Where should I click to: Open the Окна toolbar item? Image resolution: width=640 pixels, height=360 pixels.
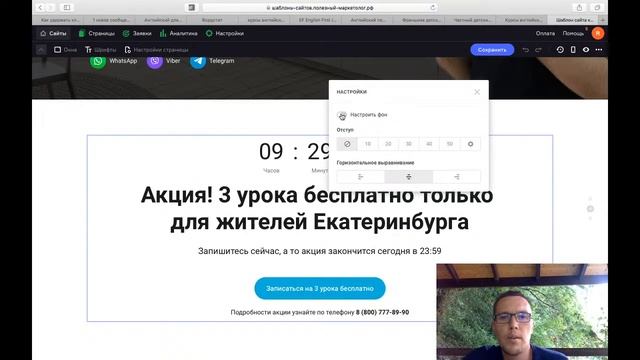click(x=66, y=50)
